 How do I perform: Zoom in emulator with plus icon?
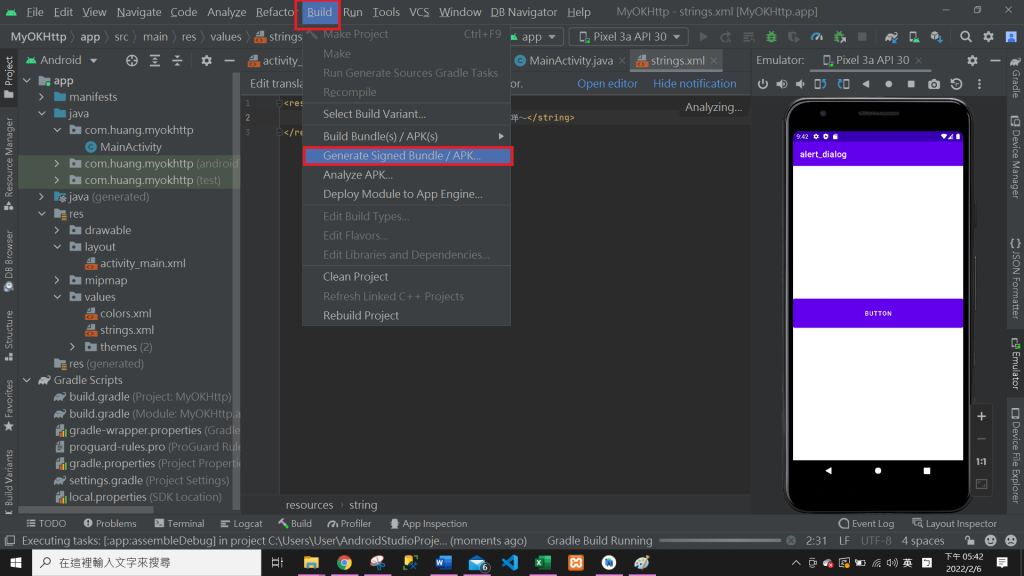[982, 416]
